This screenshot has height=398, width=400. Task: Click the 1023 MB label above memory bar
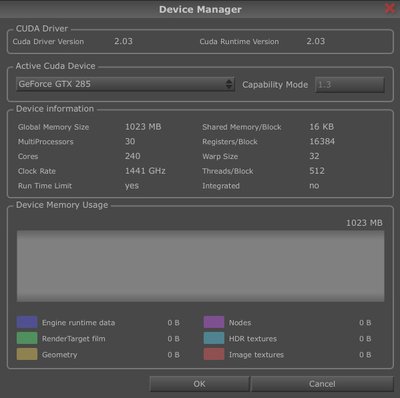(x=364, y=223)
